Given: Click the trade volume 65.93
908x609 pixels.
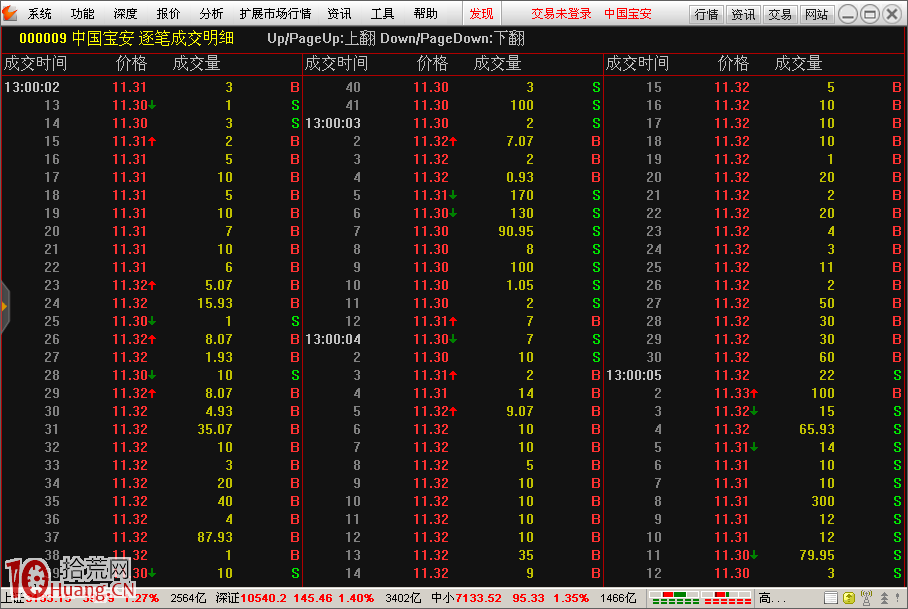Looking at the screenshot, I should click(817, 429).
